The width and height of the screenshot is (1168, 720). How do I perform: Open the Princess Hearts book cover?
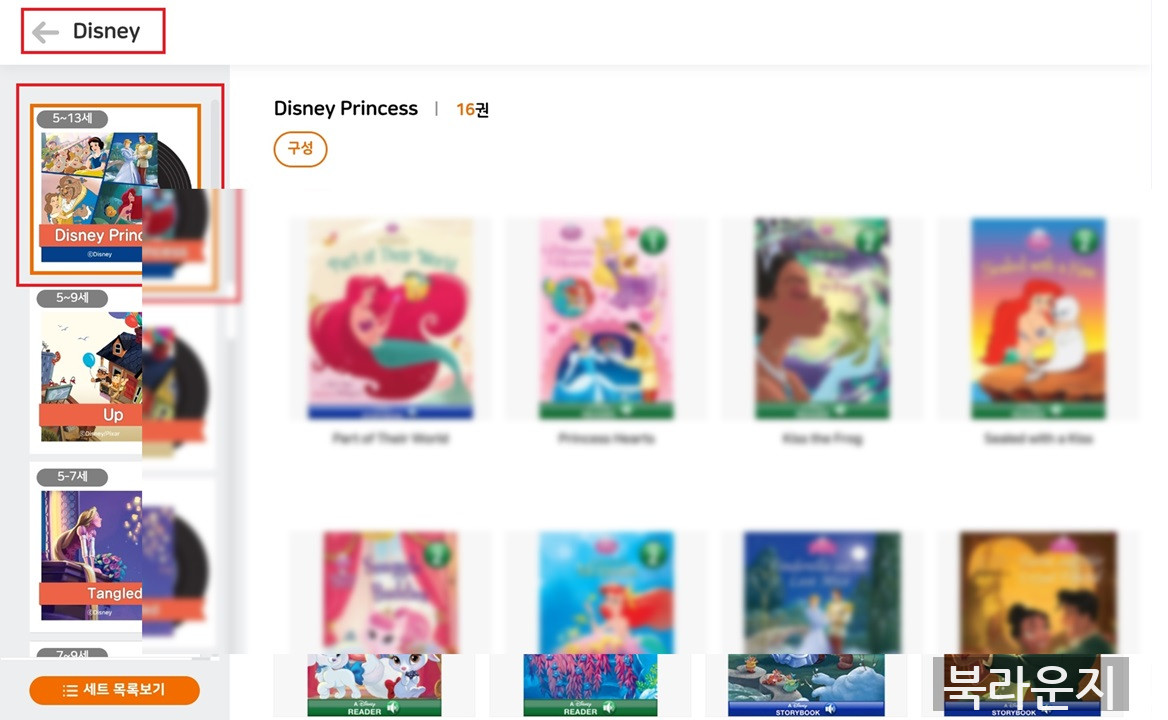tap(606, 318)
